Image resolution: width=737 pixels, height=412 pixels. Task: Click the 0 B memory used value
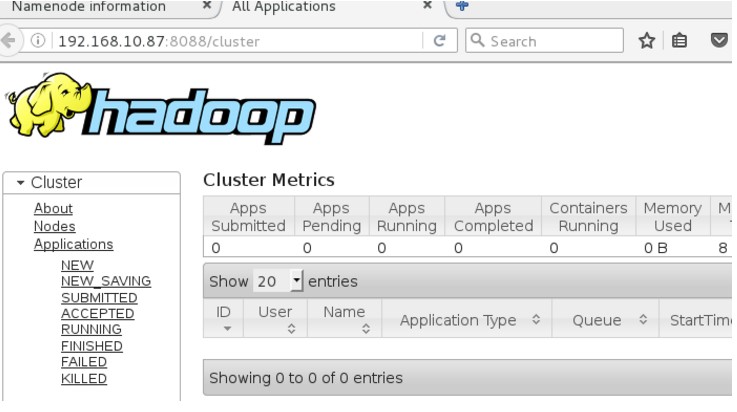click(656, 248)
